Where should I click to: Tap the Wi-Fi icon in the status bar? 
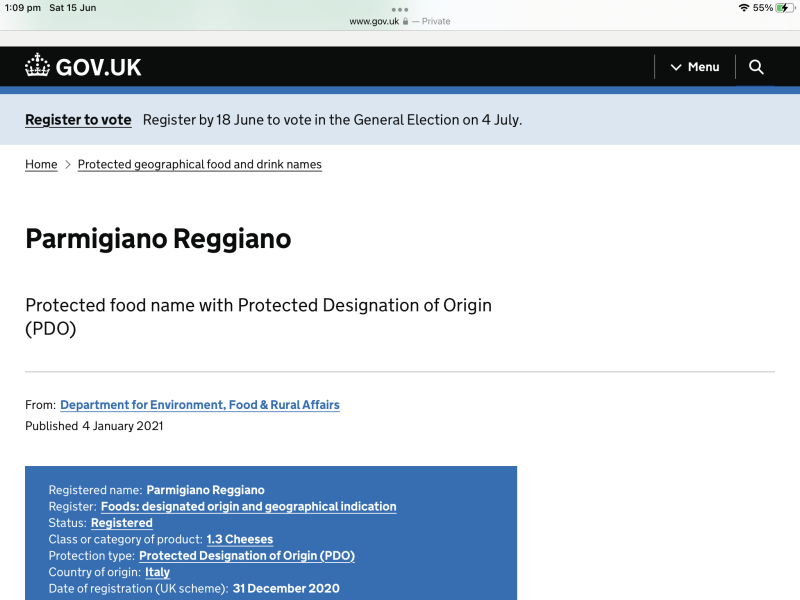click(745, 7)
